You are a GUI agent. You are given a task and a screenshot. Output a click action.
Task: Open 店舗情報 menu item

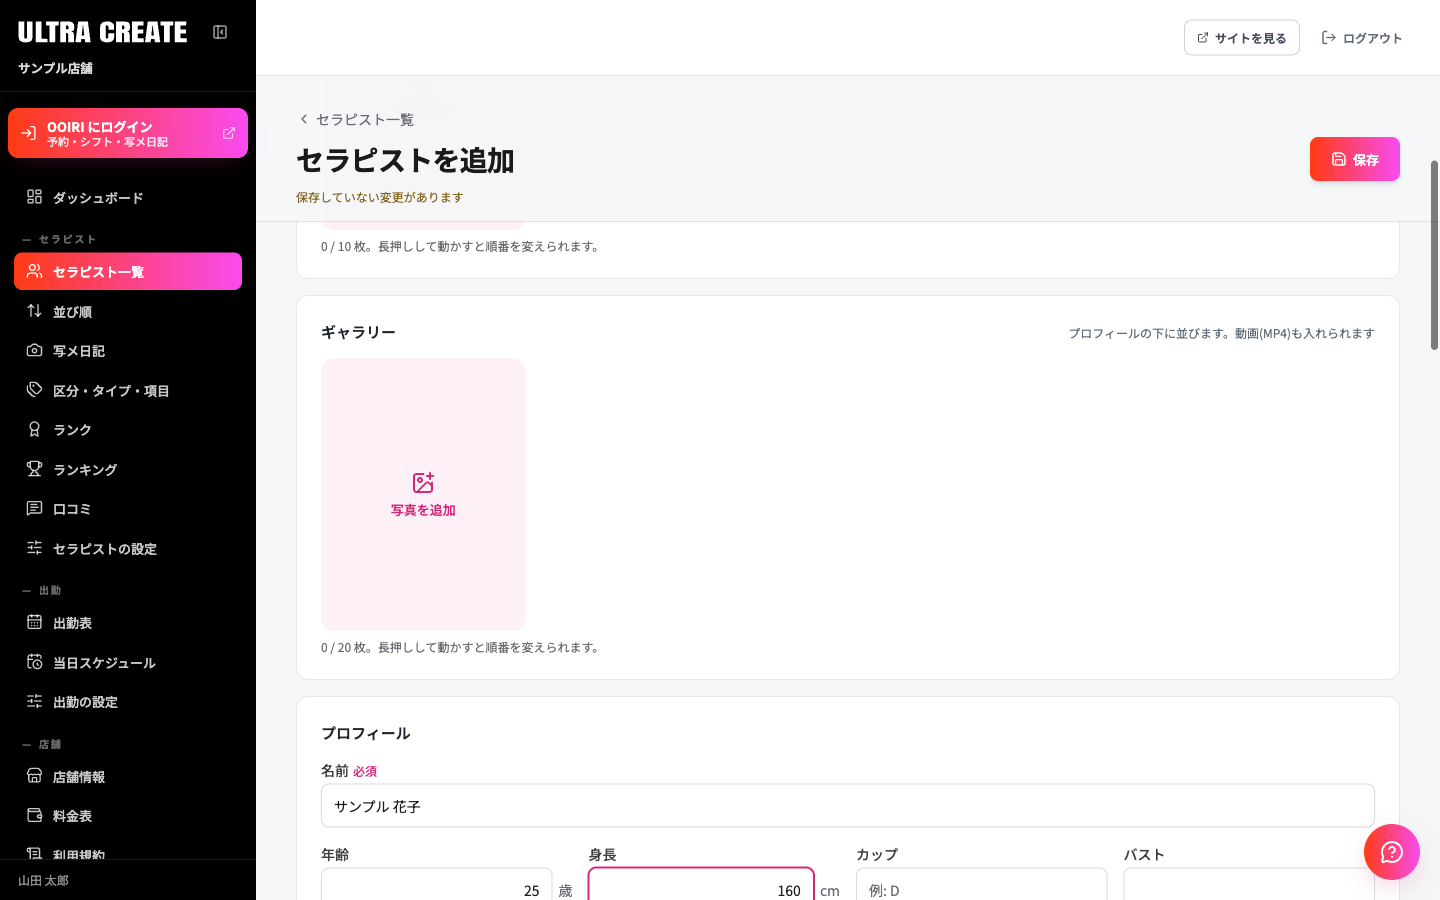click(128, 777)
